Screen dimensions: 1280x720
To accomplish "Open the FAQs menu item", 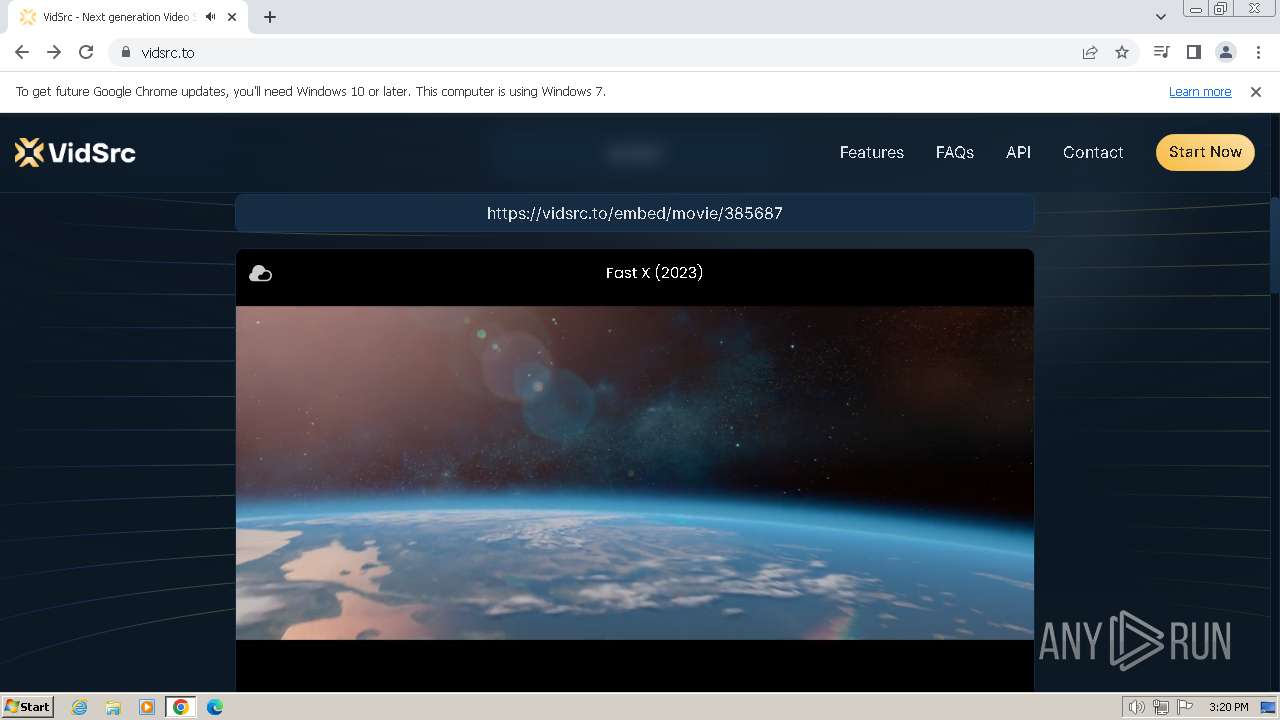I will (x=955, y=152).
